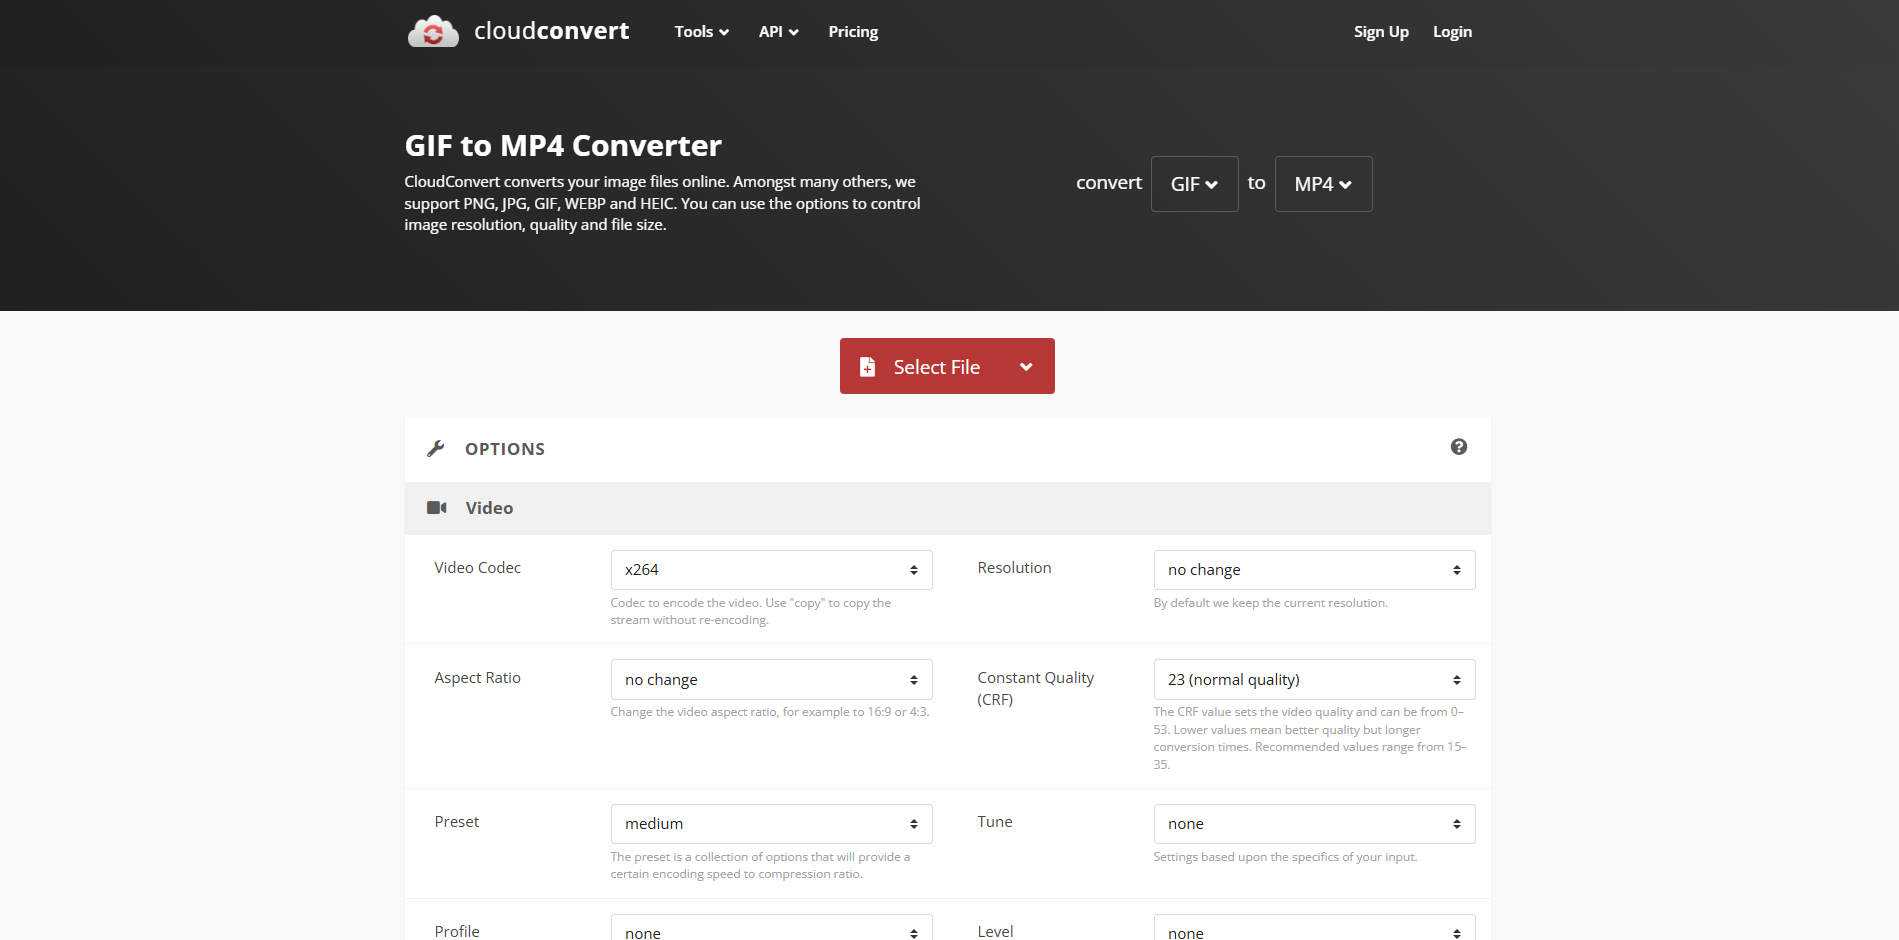The width and height of the screenshot is (1899, 940).
Task: Open the Video Codec selector
Action: (770, 569)
